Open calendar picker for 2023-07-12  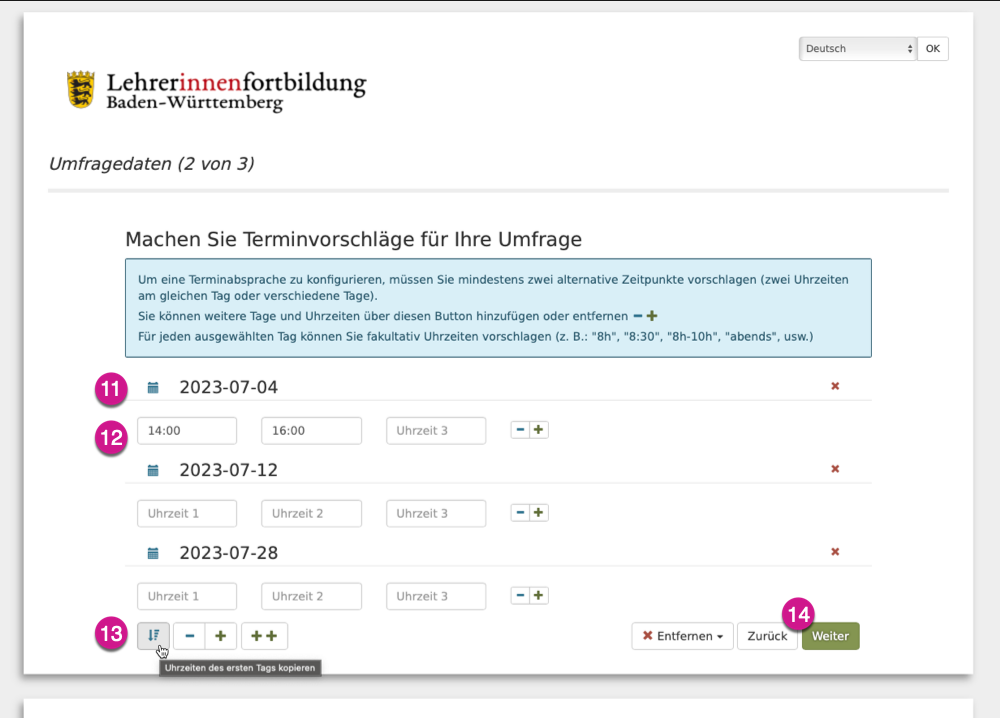coord(153,470)
